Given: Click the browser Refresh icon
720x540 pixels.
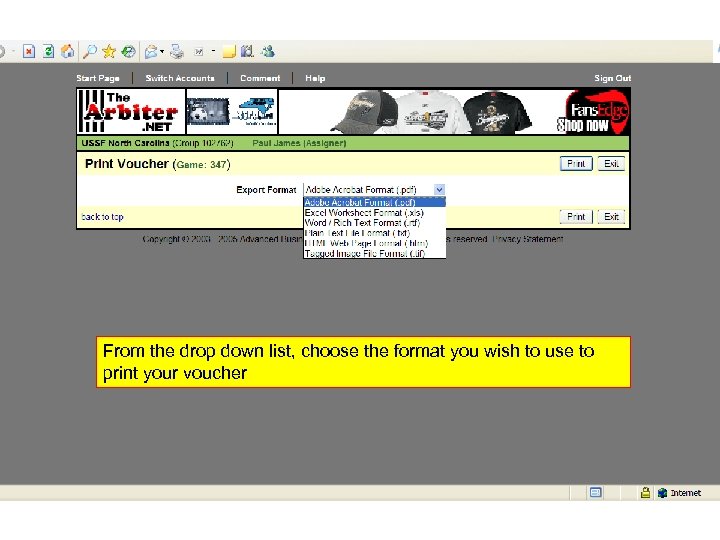Looking at the screenshot, I should (x=48, y=51).
